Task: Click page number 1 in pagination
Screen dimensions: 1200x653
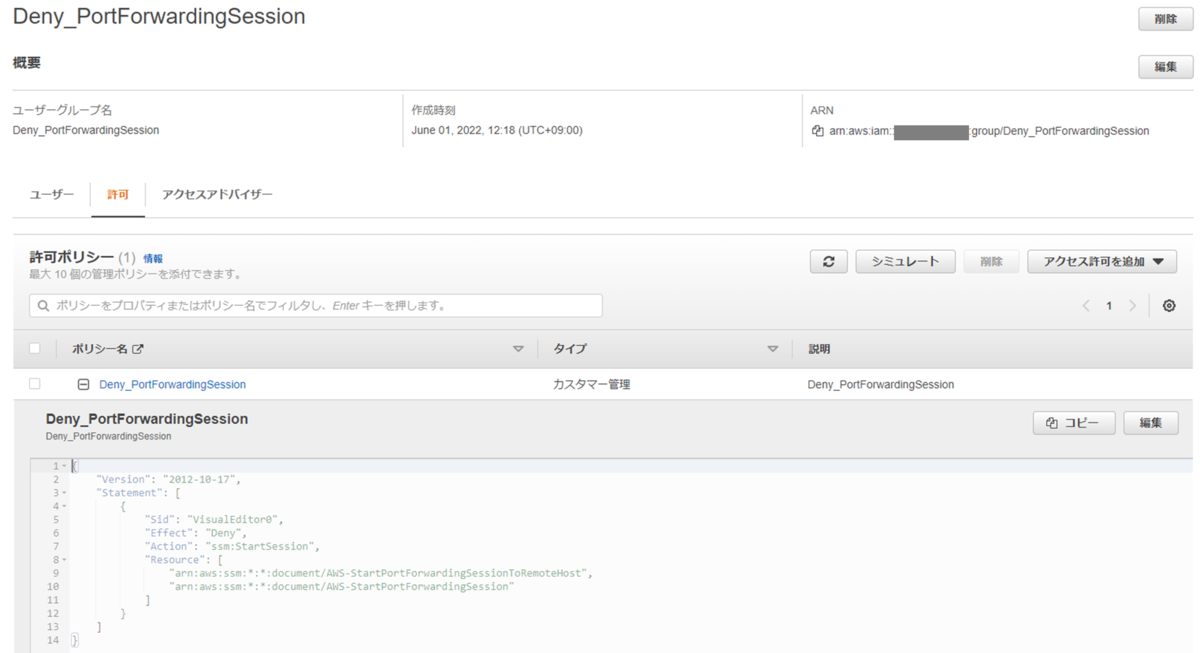Action: coord(1109,306)
